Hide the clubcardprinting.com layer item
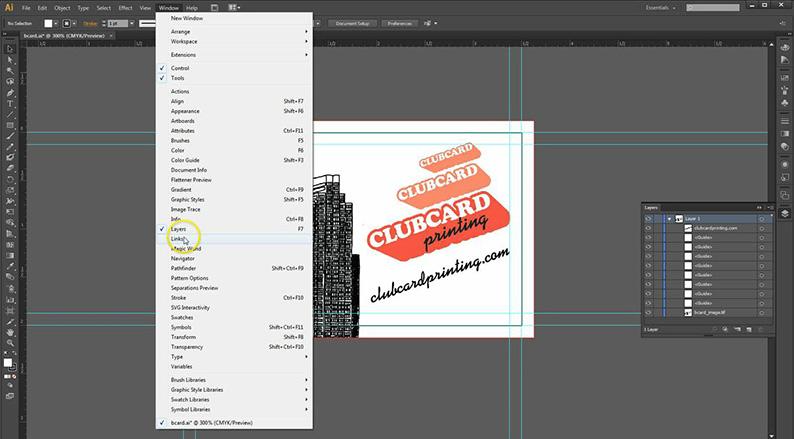The height and width of the screenshot is (439, 794). point(648,228)
